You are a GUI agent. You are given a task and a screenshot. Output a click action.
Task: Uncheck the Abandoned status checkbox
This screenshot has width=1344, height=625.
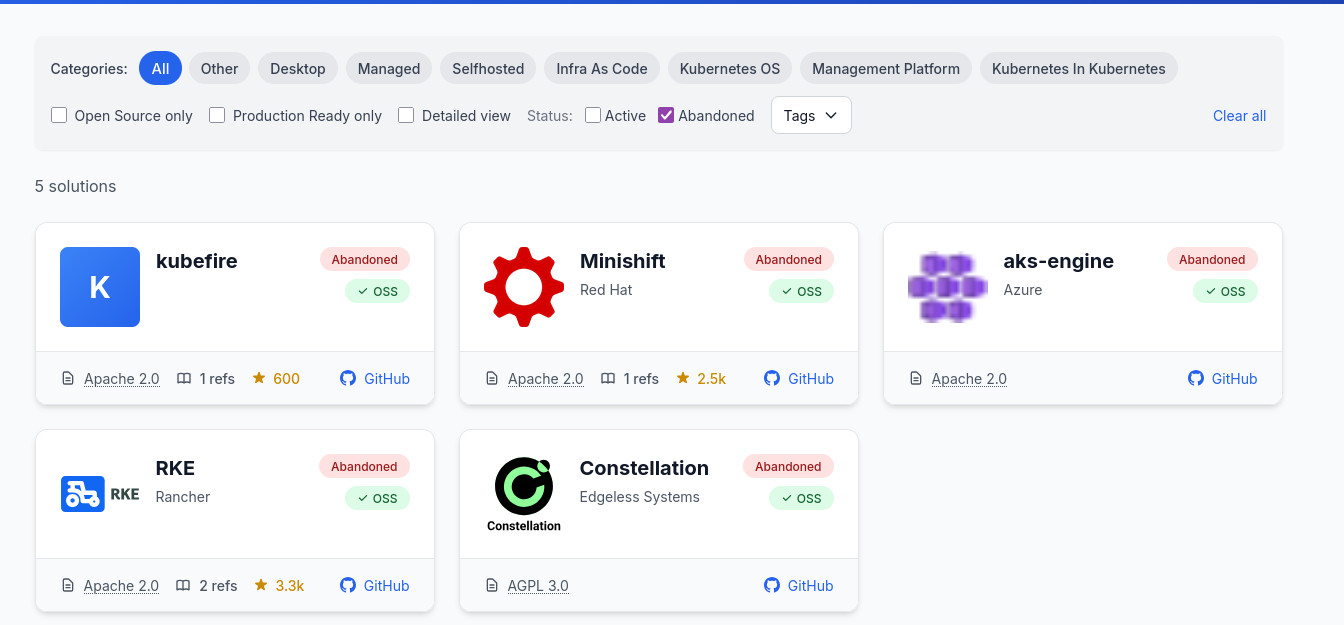coord(666,116)
